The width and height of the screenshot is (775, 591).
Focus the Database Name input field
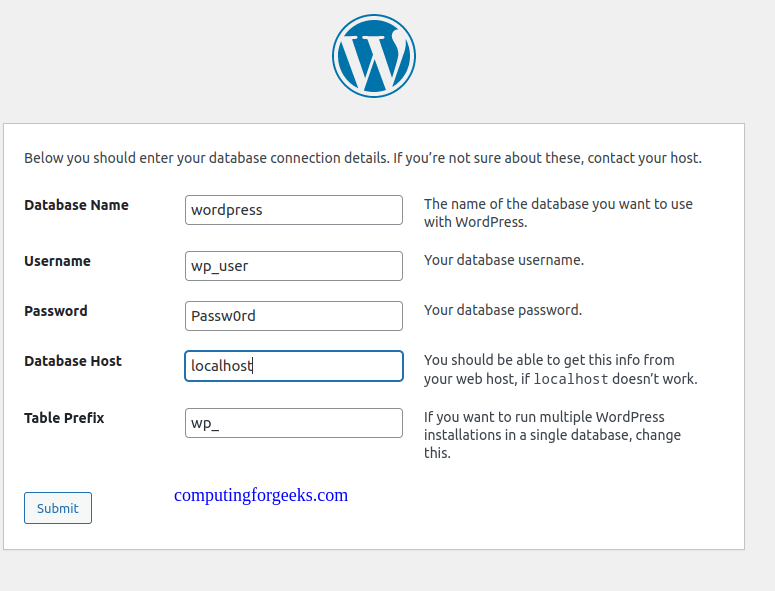point(294,210)
